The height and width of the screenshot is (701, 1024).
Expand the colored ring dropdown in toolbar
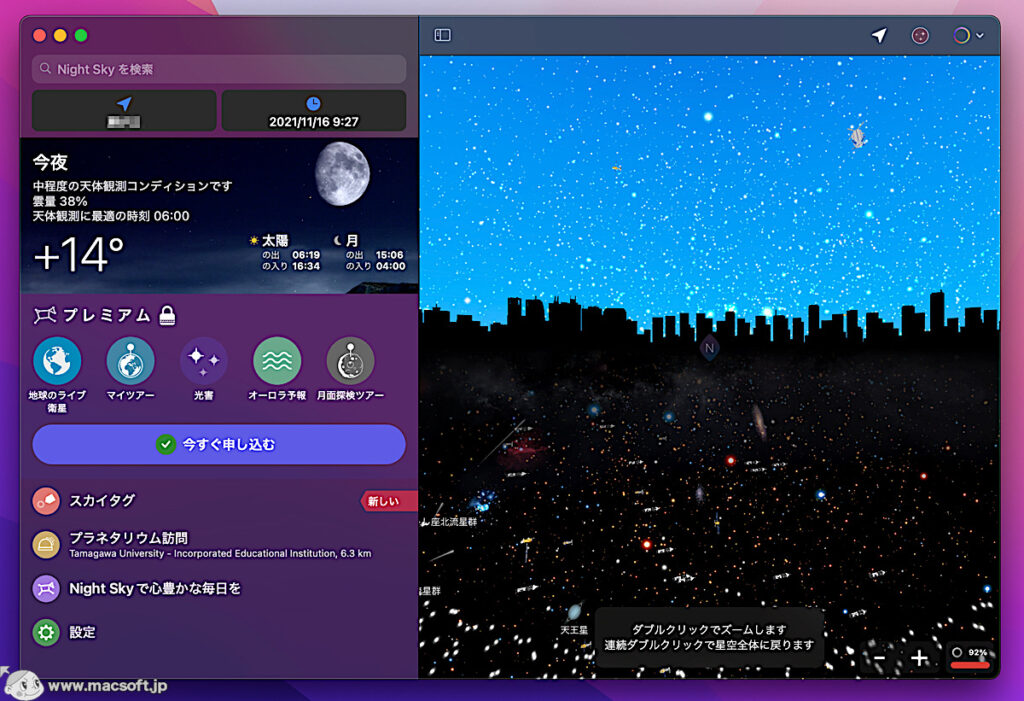click(968, 35)
